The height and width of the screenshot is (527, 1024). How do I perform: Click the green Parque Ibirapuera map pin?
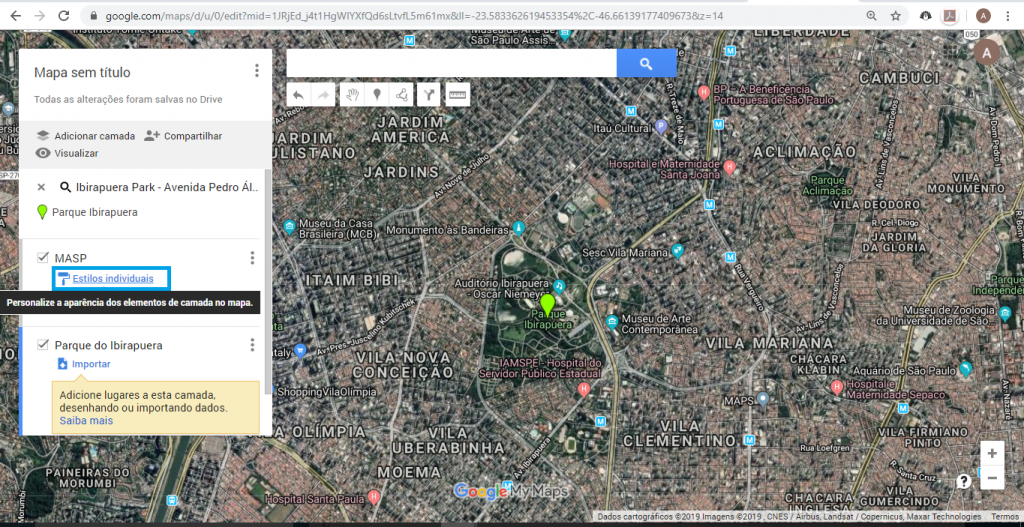click(x=547, y=305)
